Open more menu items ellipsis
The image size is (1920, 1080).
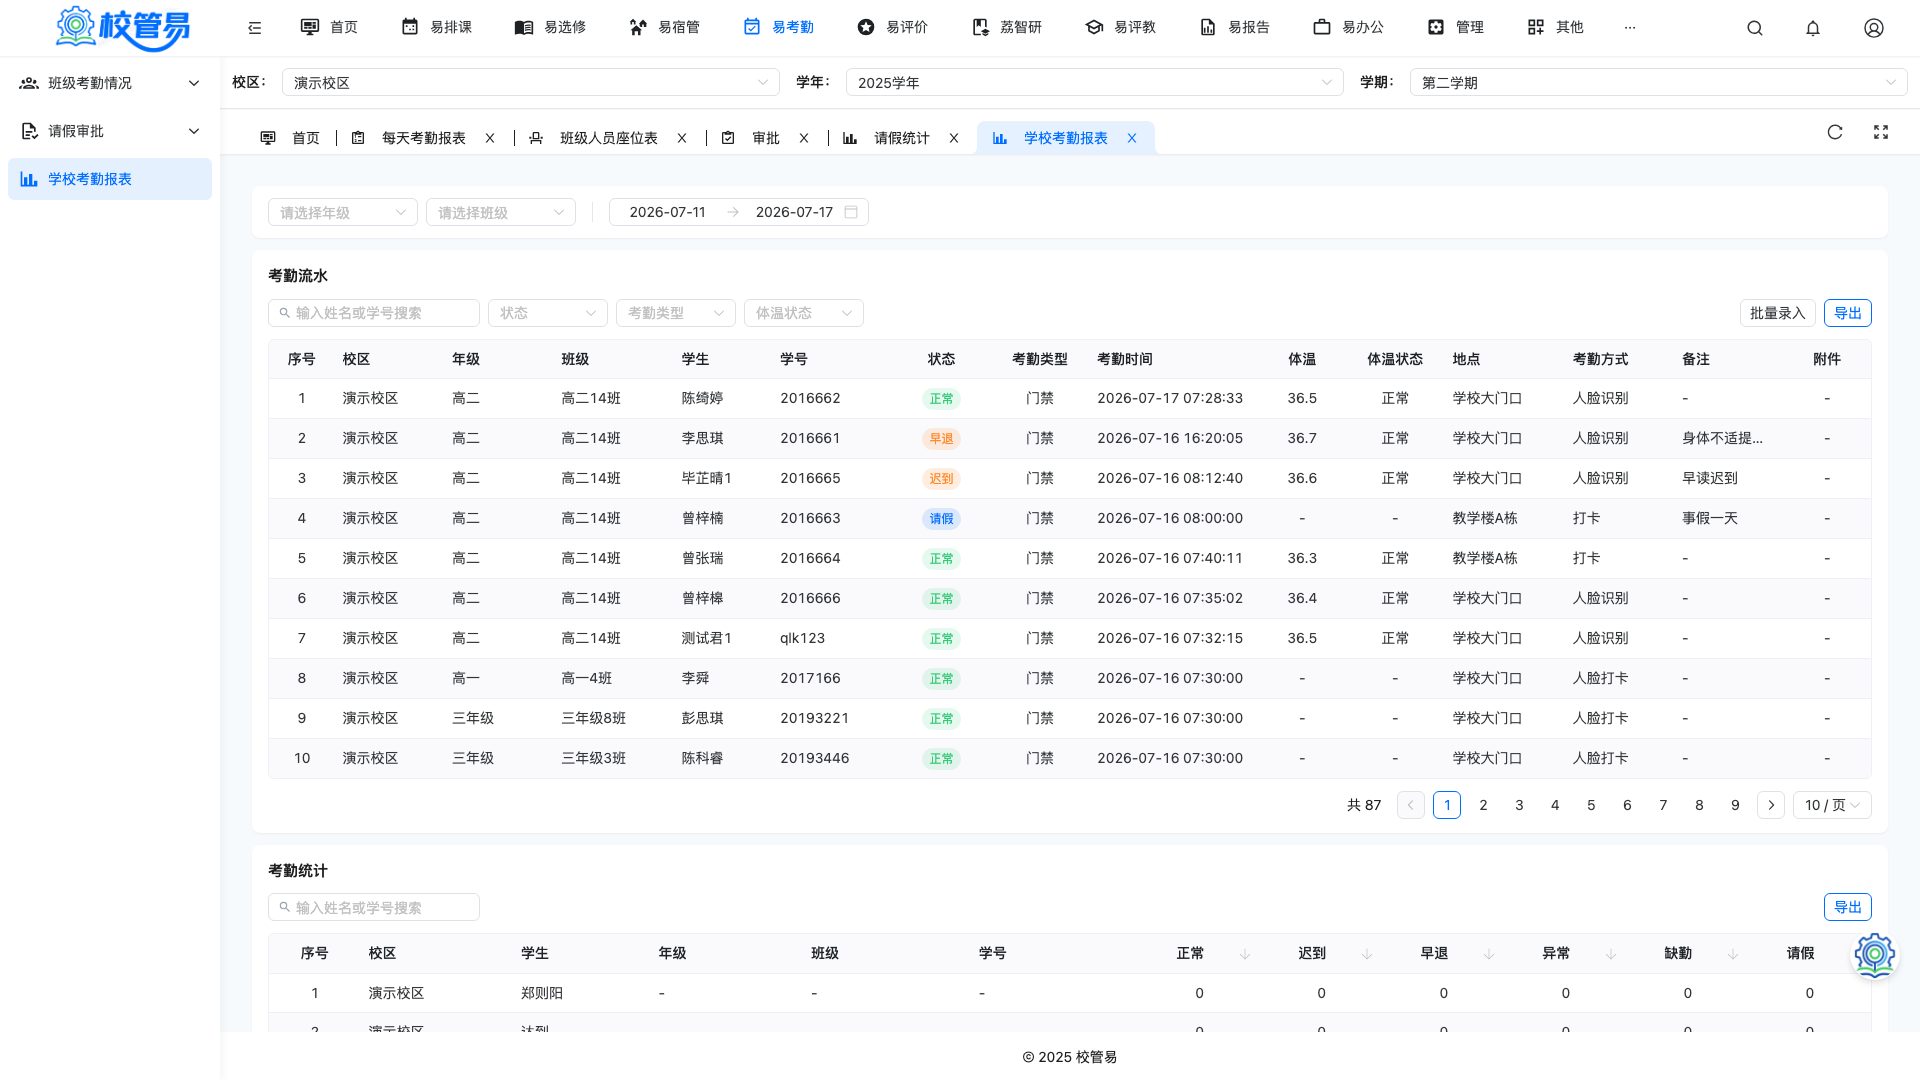[x=1630, y=28]
